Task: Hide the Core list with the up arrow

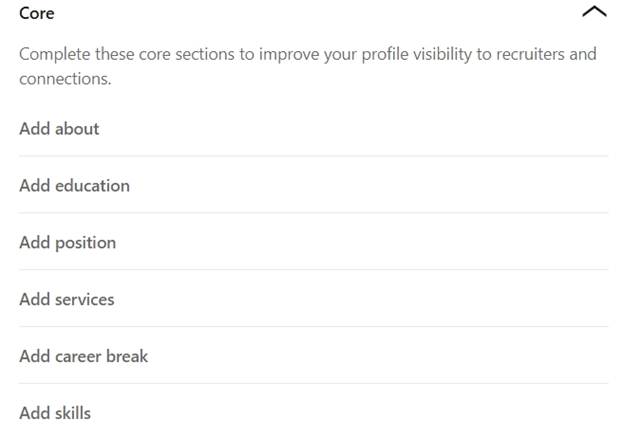Action: (x=594, y=12)
